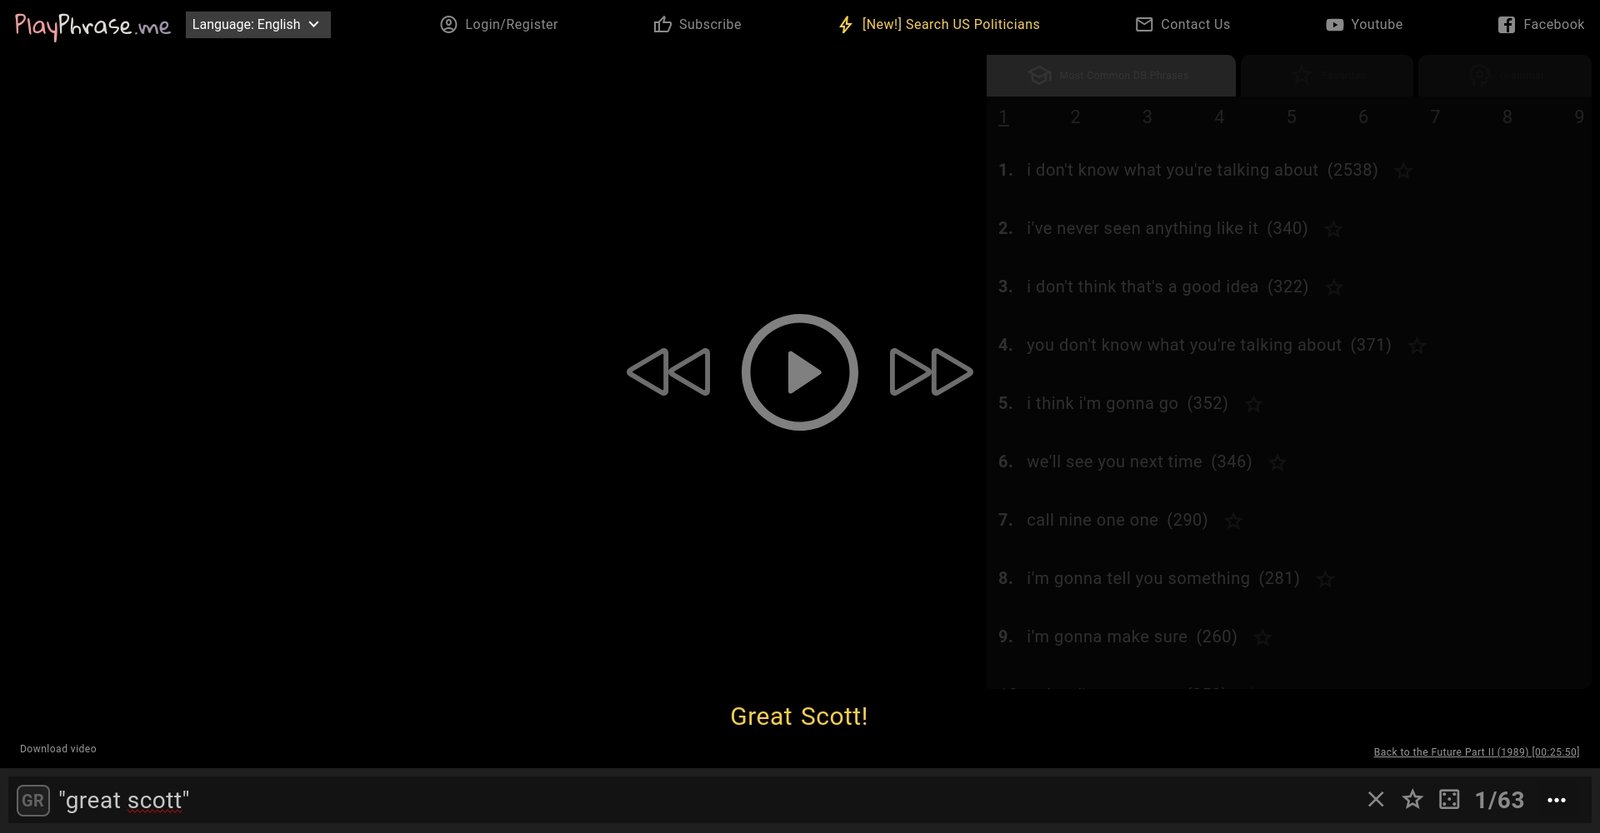Click the Back to the Future Part II source link
Image resolution: width=1600 pixels, height=833 pixels.
click(x=1476, y=752)
